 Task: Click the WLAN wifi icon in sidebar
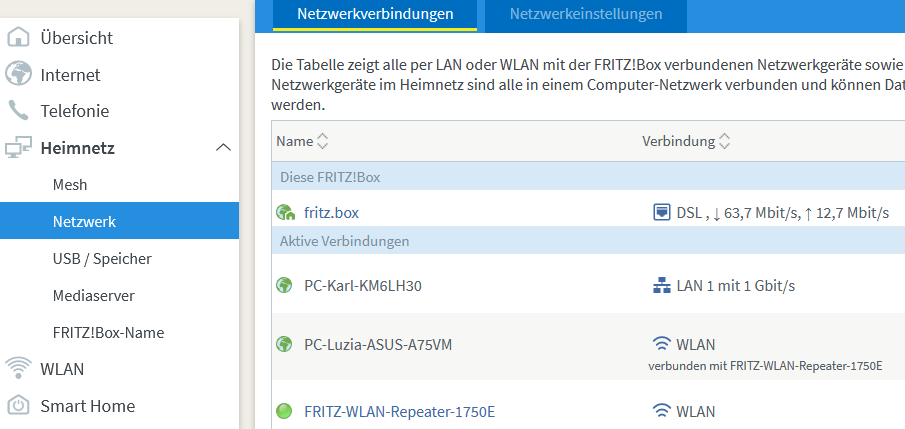pyautogui.click(x=18, y=368)
